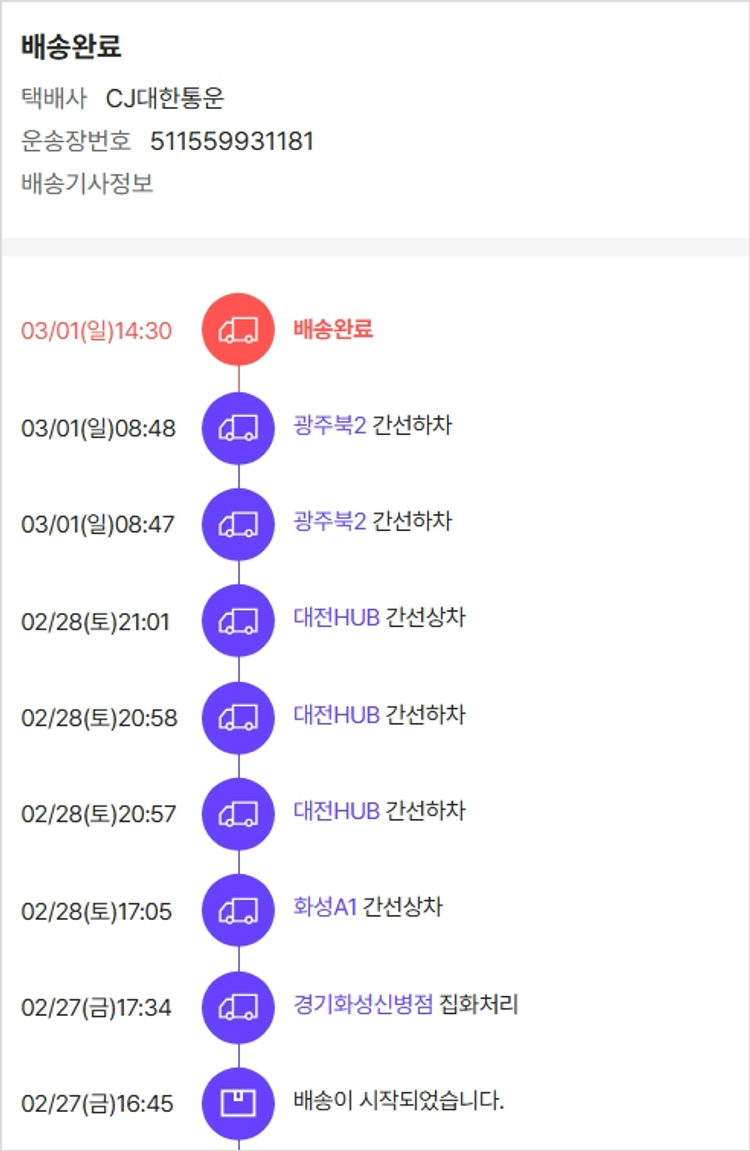The height and width of the screenshot is (1151, 750).
Task: Click truck icon at 03/01 08:47
Action: coord(238,524)
